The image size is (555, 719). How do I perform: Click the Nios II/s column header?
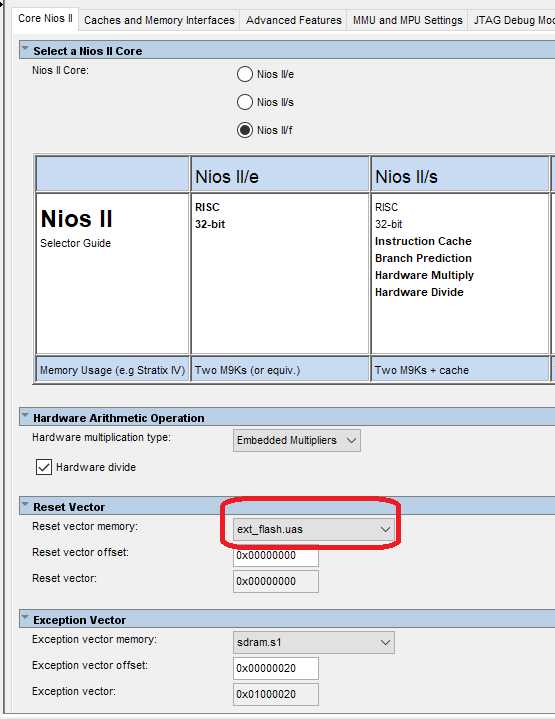coord(460,174)
